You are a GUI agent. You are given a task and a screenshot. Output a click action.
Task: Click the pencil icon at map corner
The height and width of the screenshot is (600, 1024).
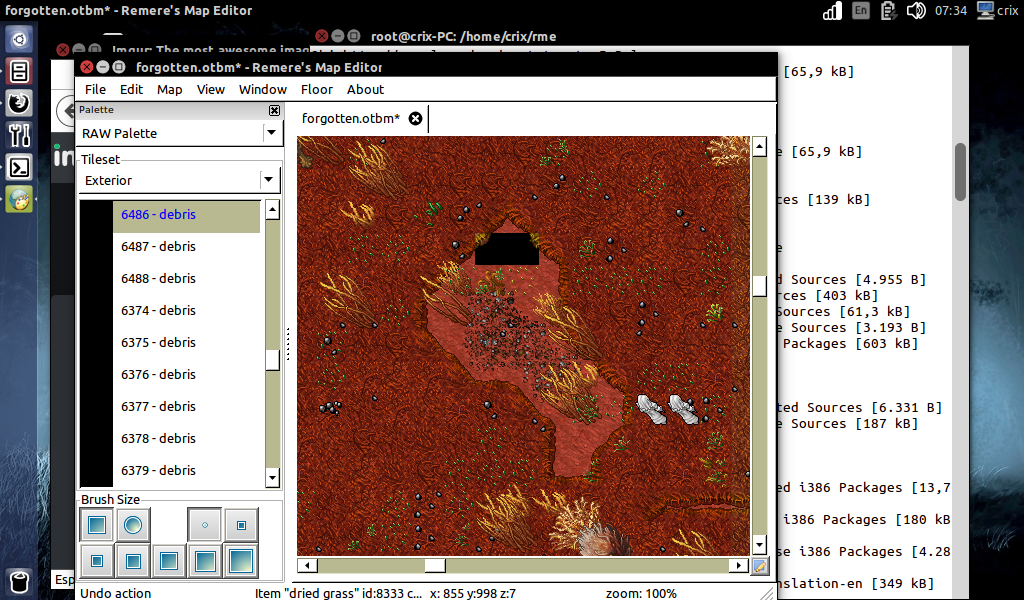(760, 566)
